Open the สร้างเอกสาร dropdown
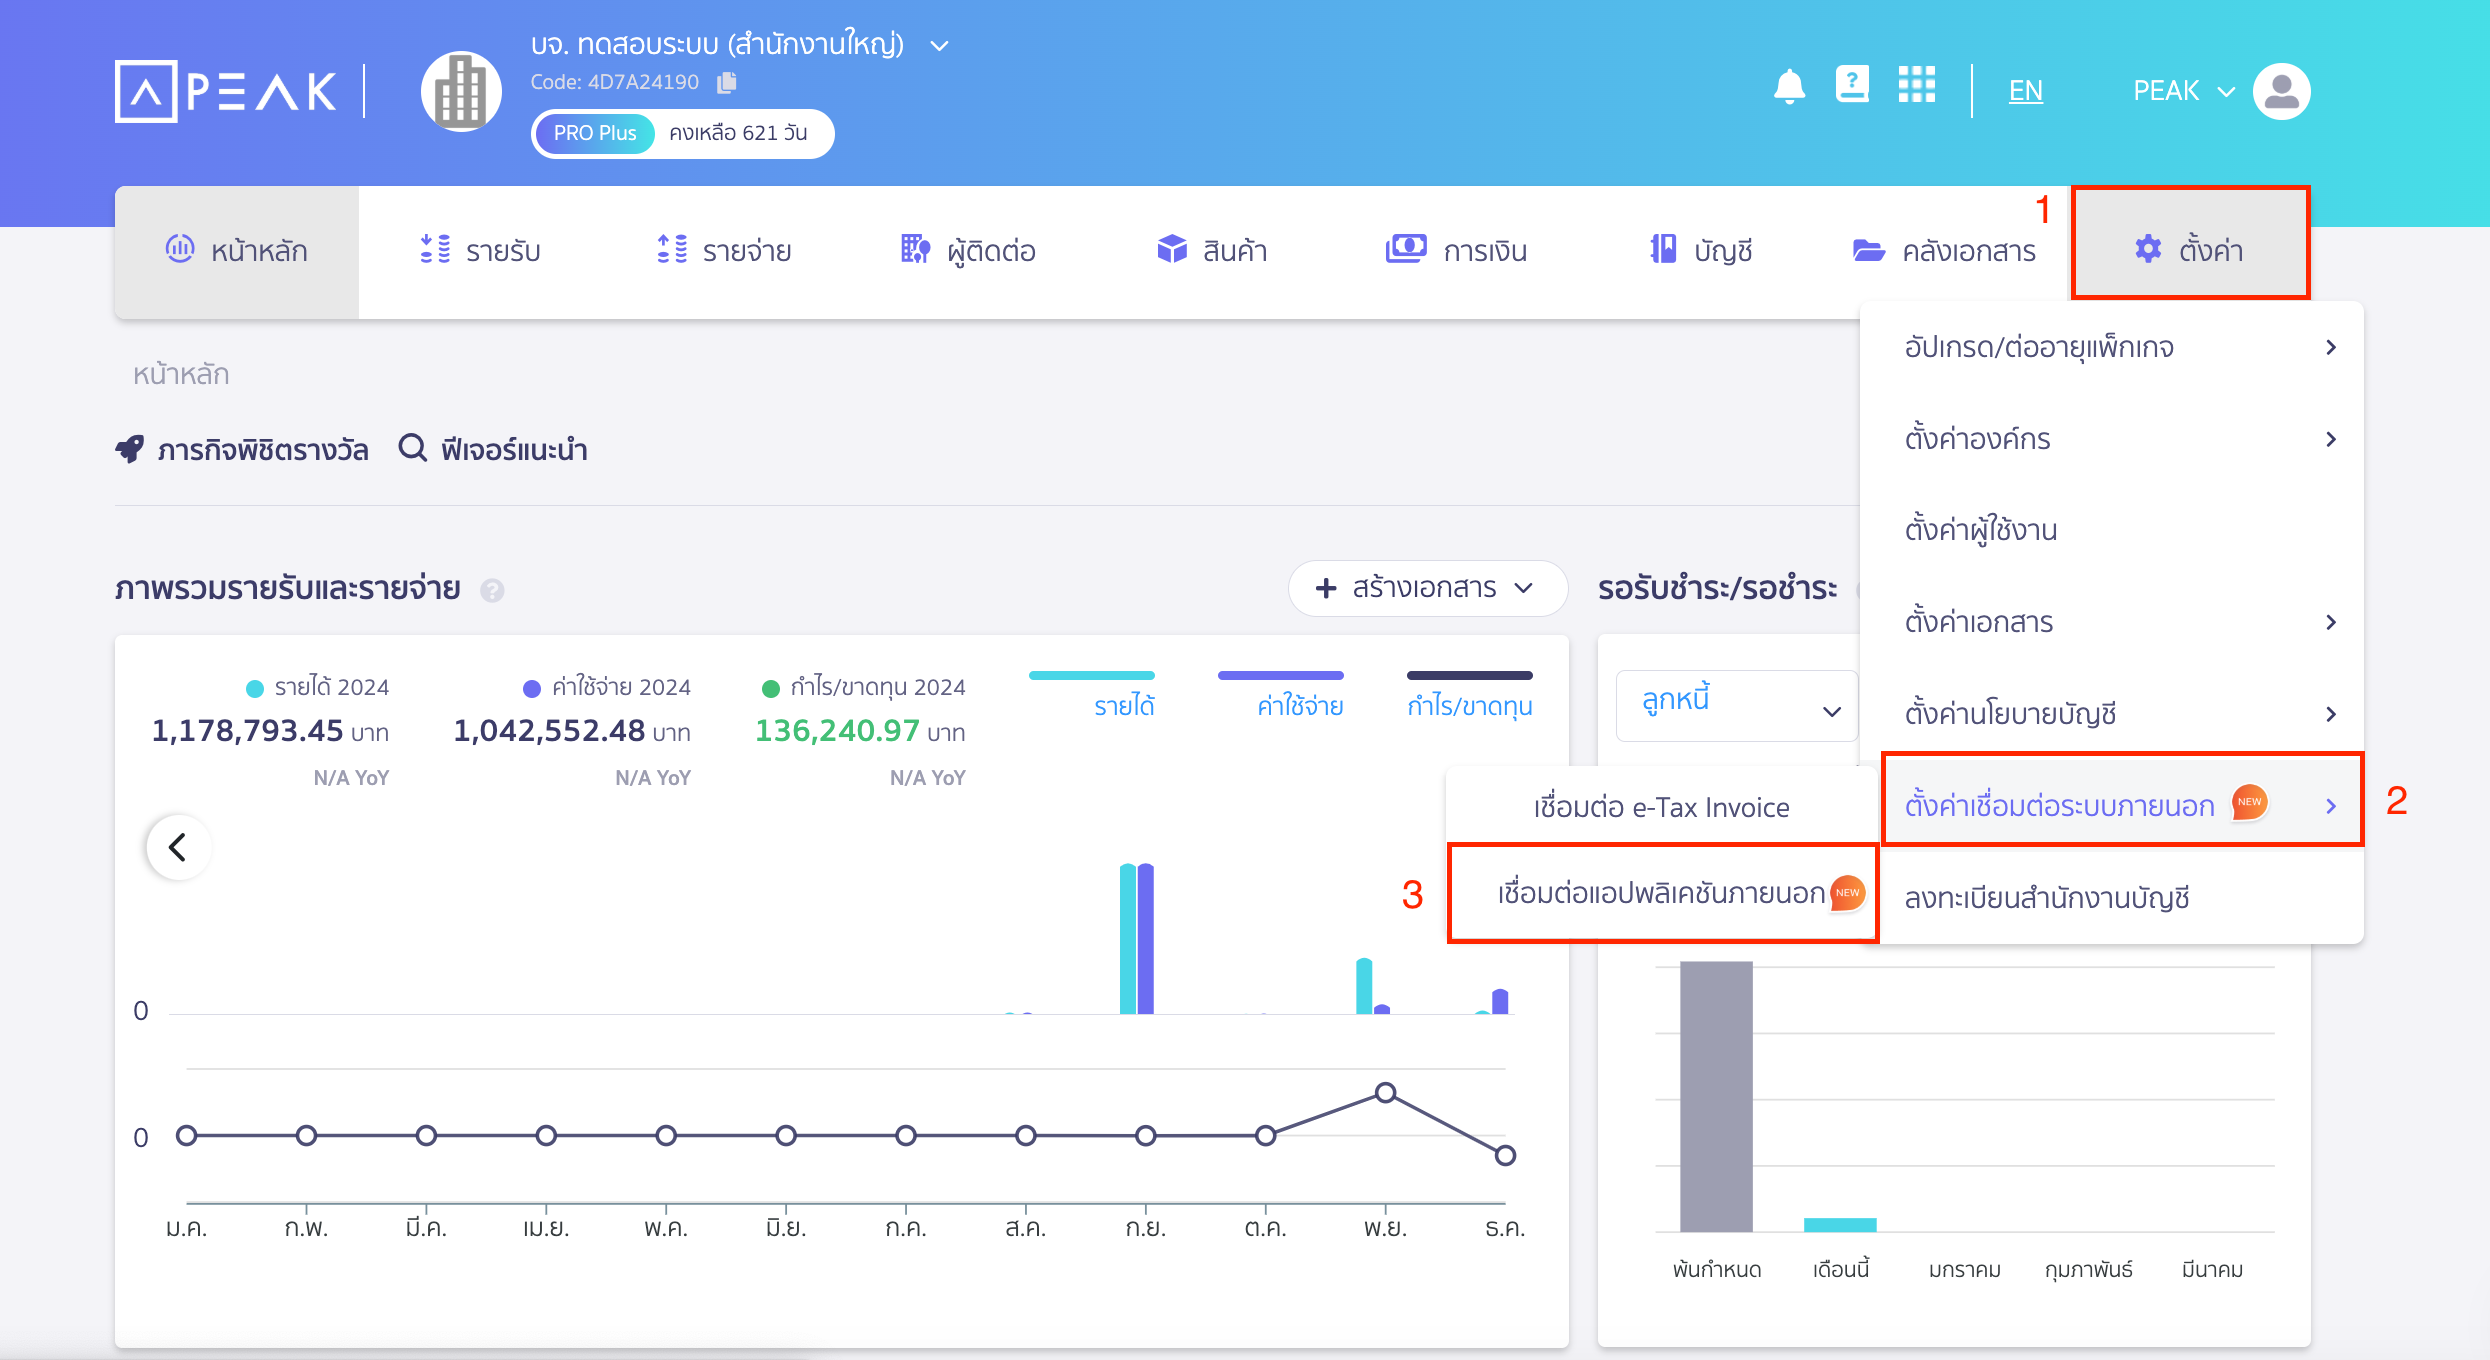This screenshot has width=2490, height=1360. [x=1426, y=588]
